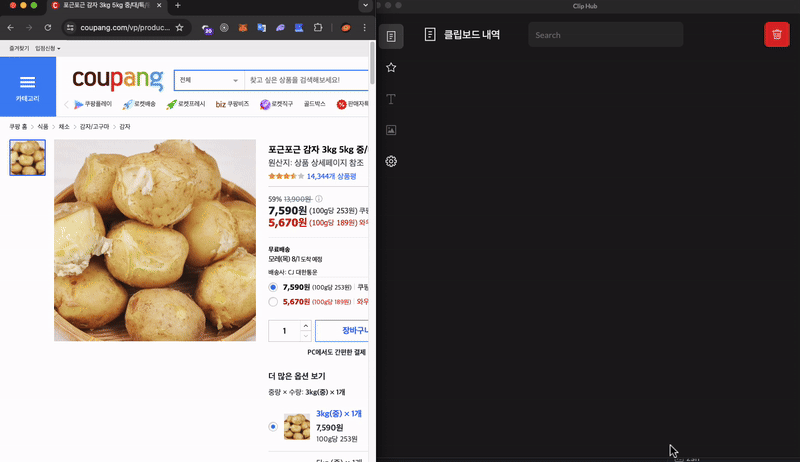Click the purple feather extension icon
800x462 pixels.
pos(280,28)
